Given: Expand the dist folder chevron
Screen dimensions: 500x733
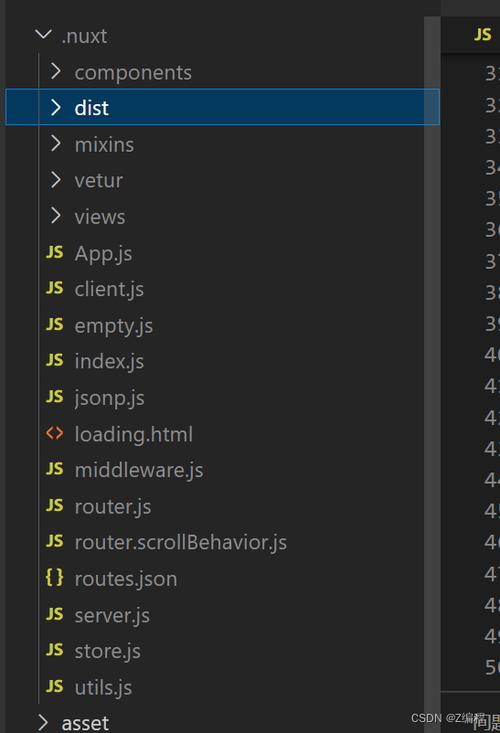Looking at the screenshot, I should point(56,108).
